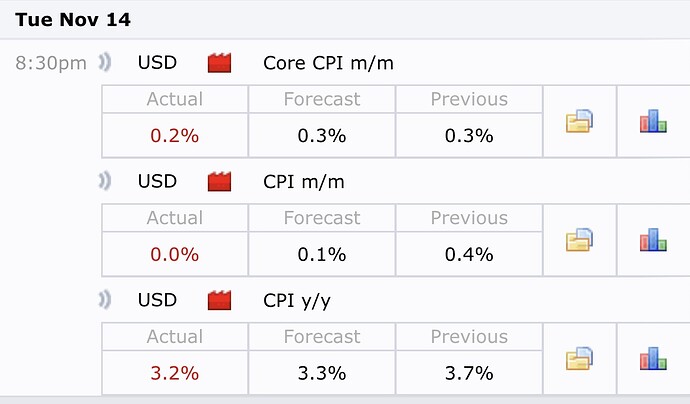Viewport: 690px width, 404px height.
Task: Click the 8:30pm event time
Action: [51, 63]
